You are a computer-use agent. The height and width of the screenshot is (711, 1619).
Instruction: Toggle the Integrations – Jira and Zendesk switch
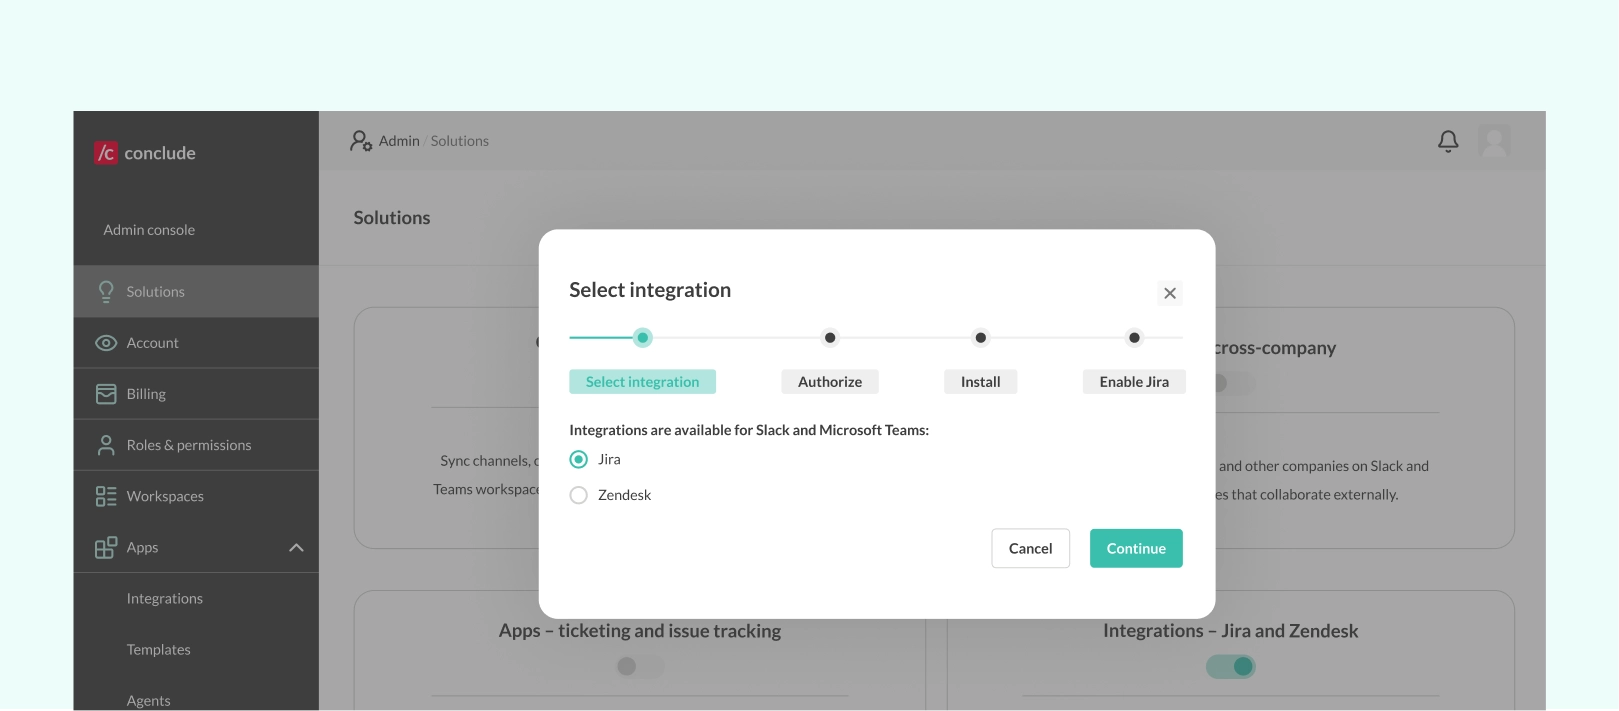tap(1231, 666)
